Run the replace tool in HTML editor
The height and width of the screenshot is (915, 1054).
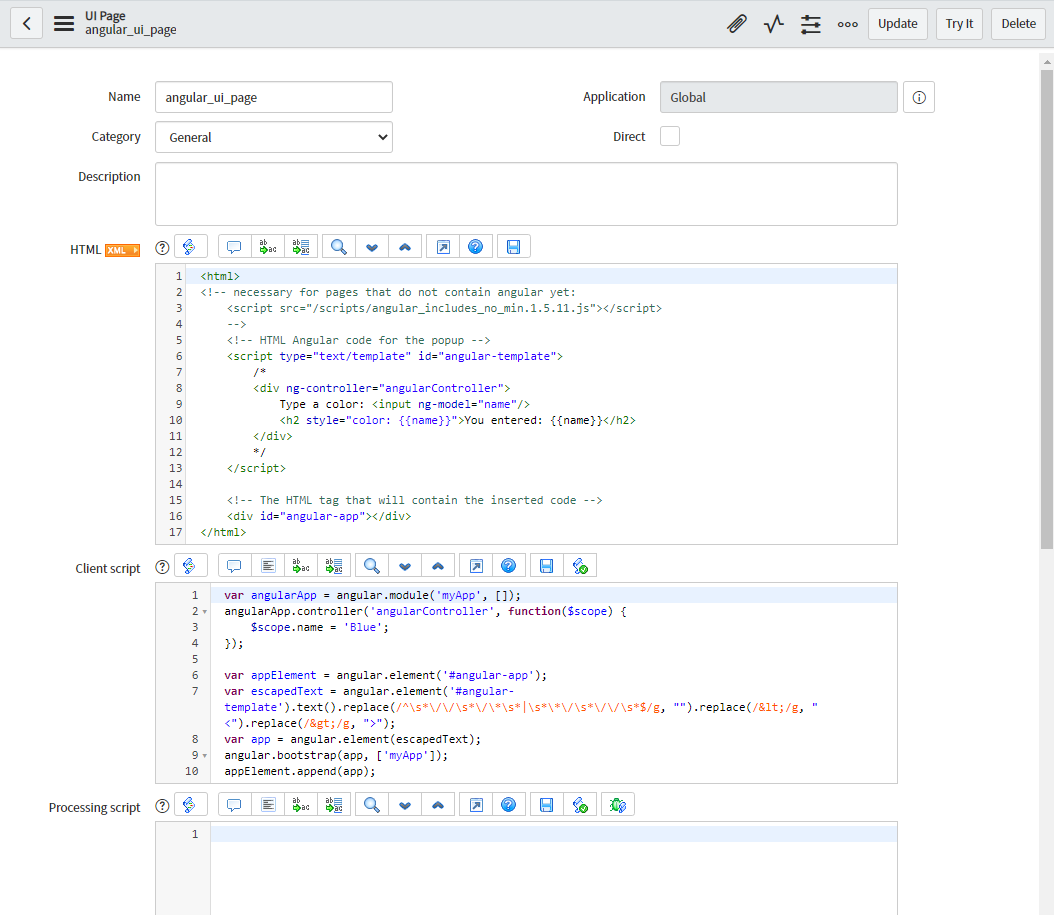pyautogui.click(x=267, y=246)
